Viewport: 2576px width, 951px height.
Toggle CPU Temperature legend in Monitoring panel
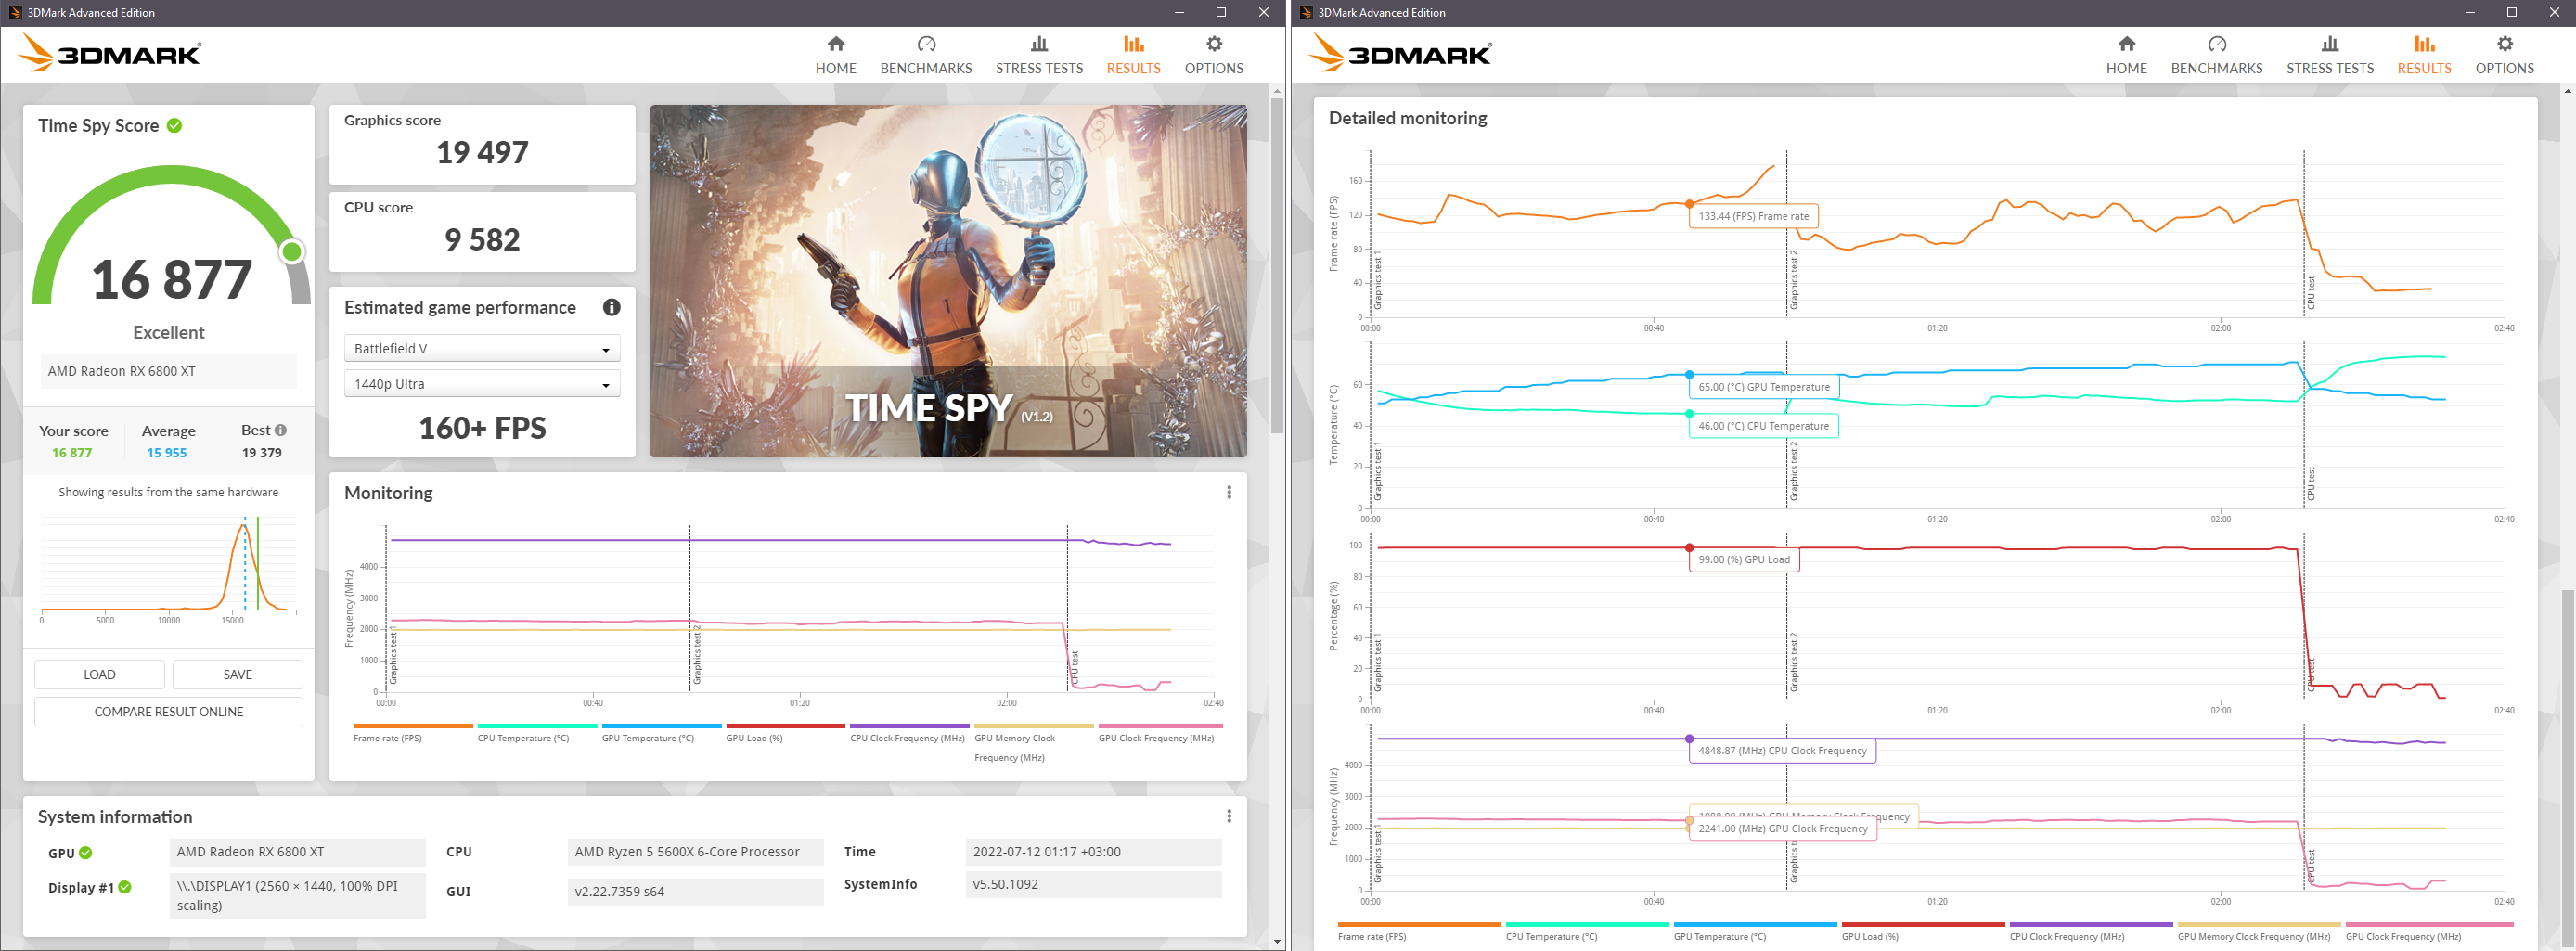(537, 733)
